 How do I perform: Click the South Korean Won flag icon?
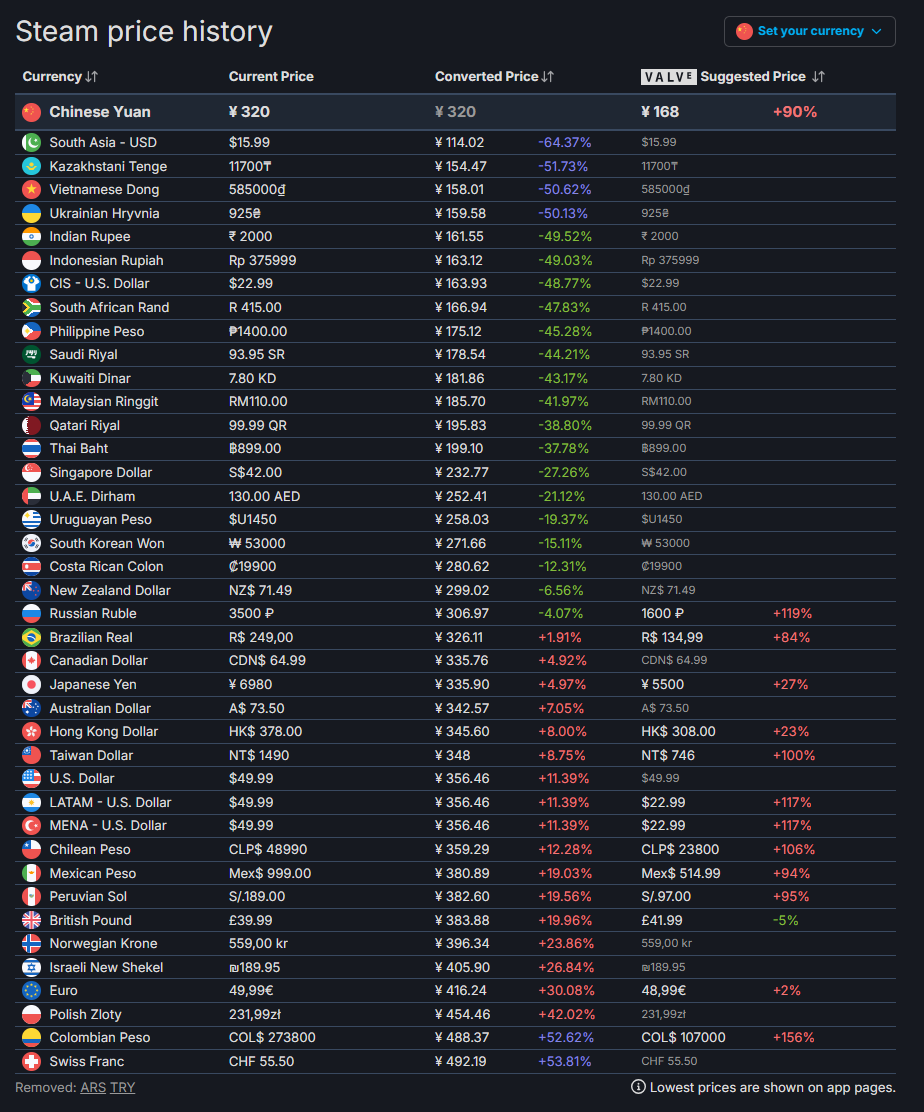[31, 543]
